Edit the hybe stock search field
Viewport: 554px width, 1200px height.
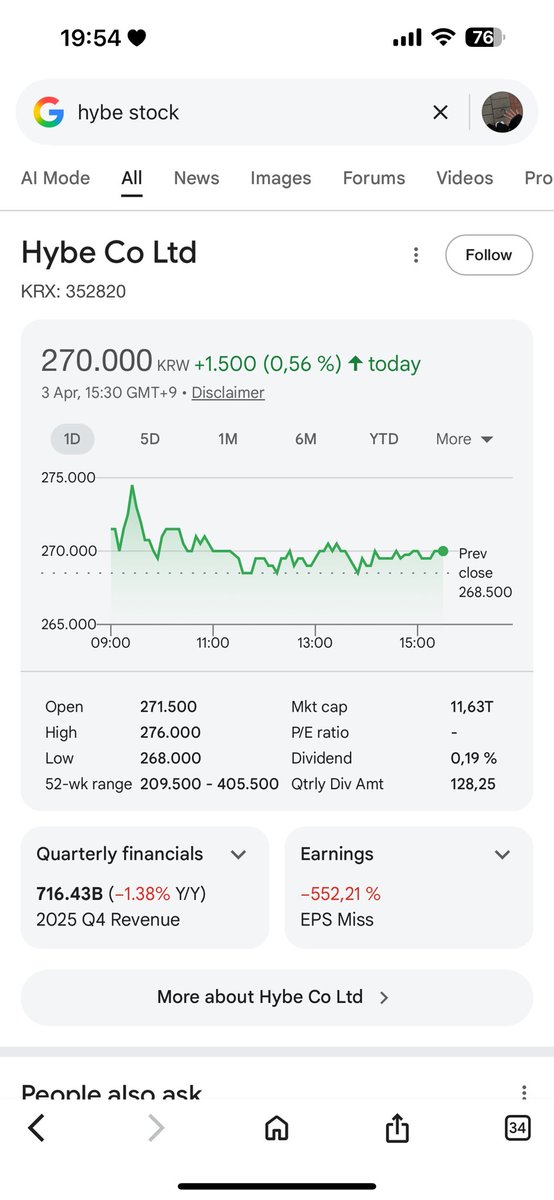point(248,112)
